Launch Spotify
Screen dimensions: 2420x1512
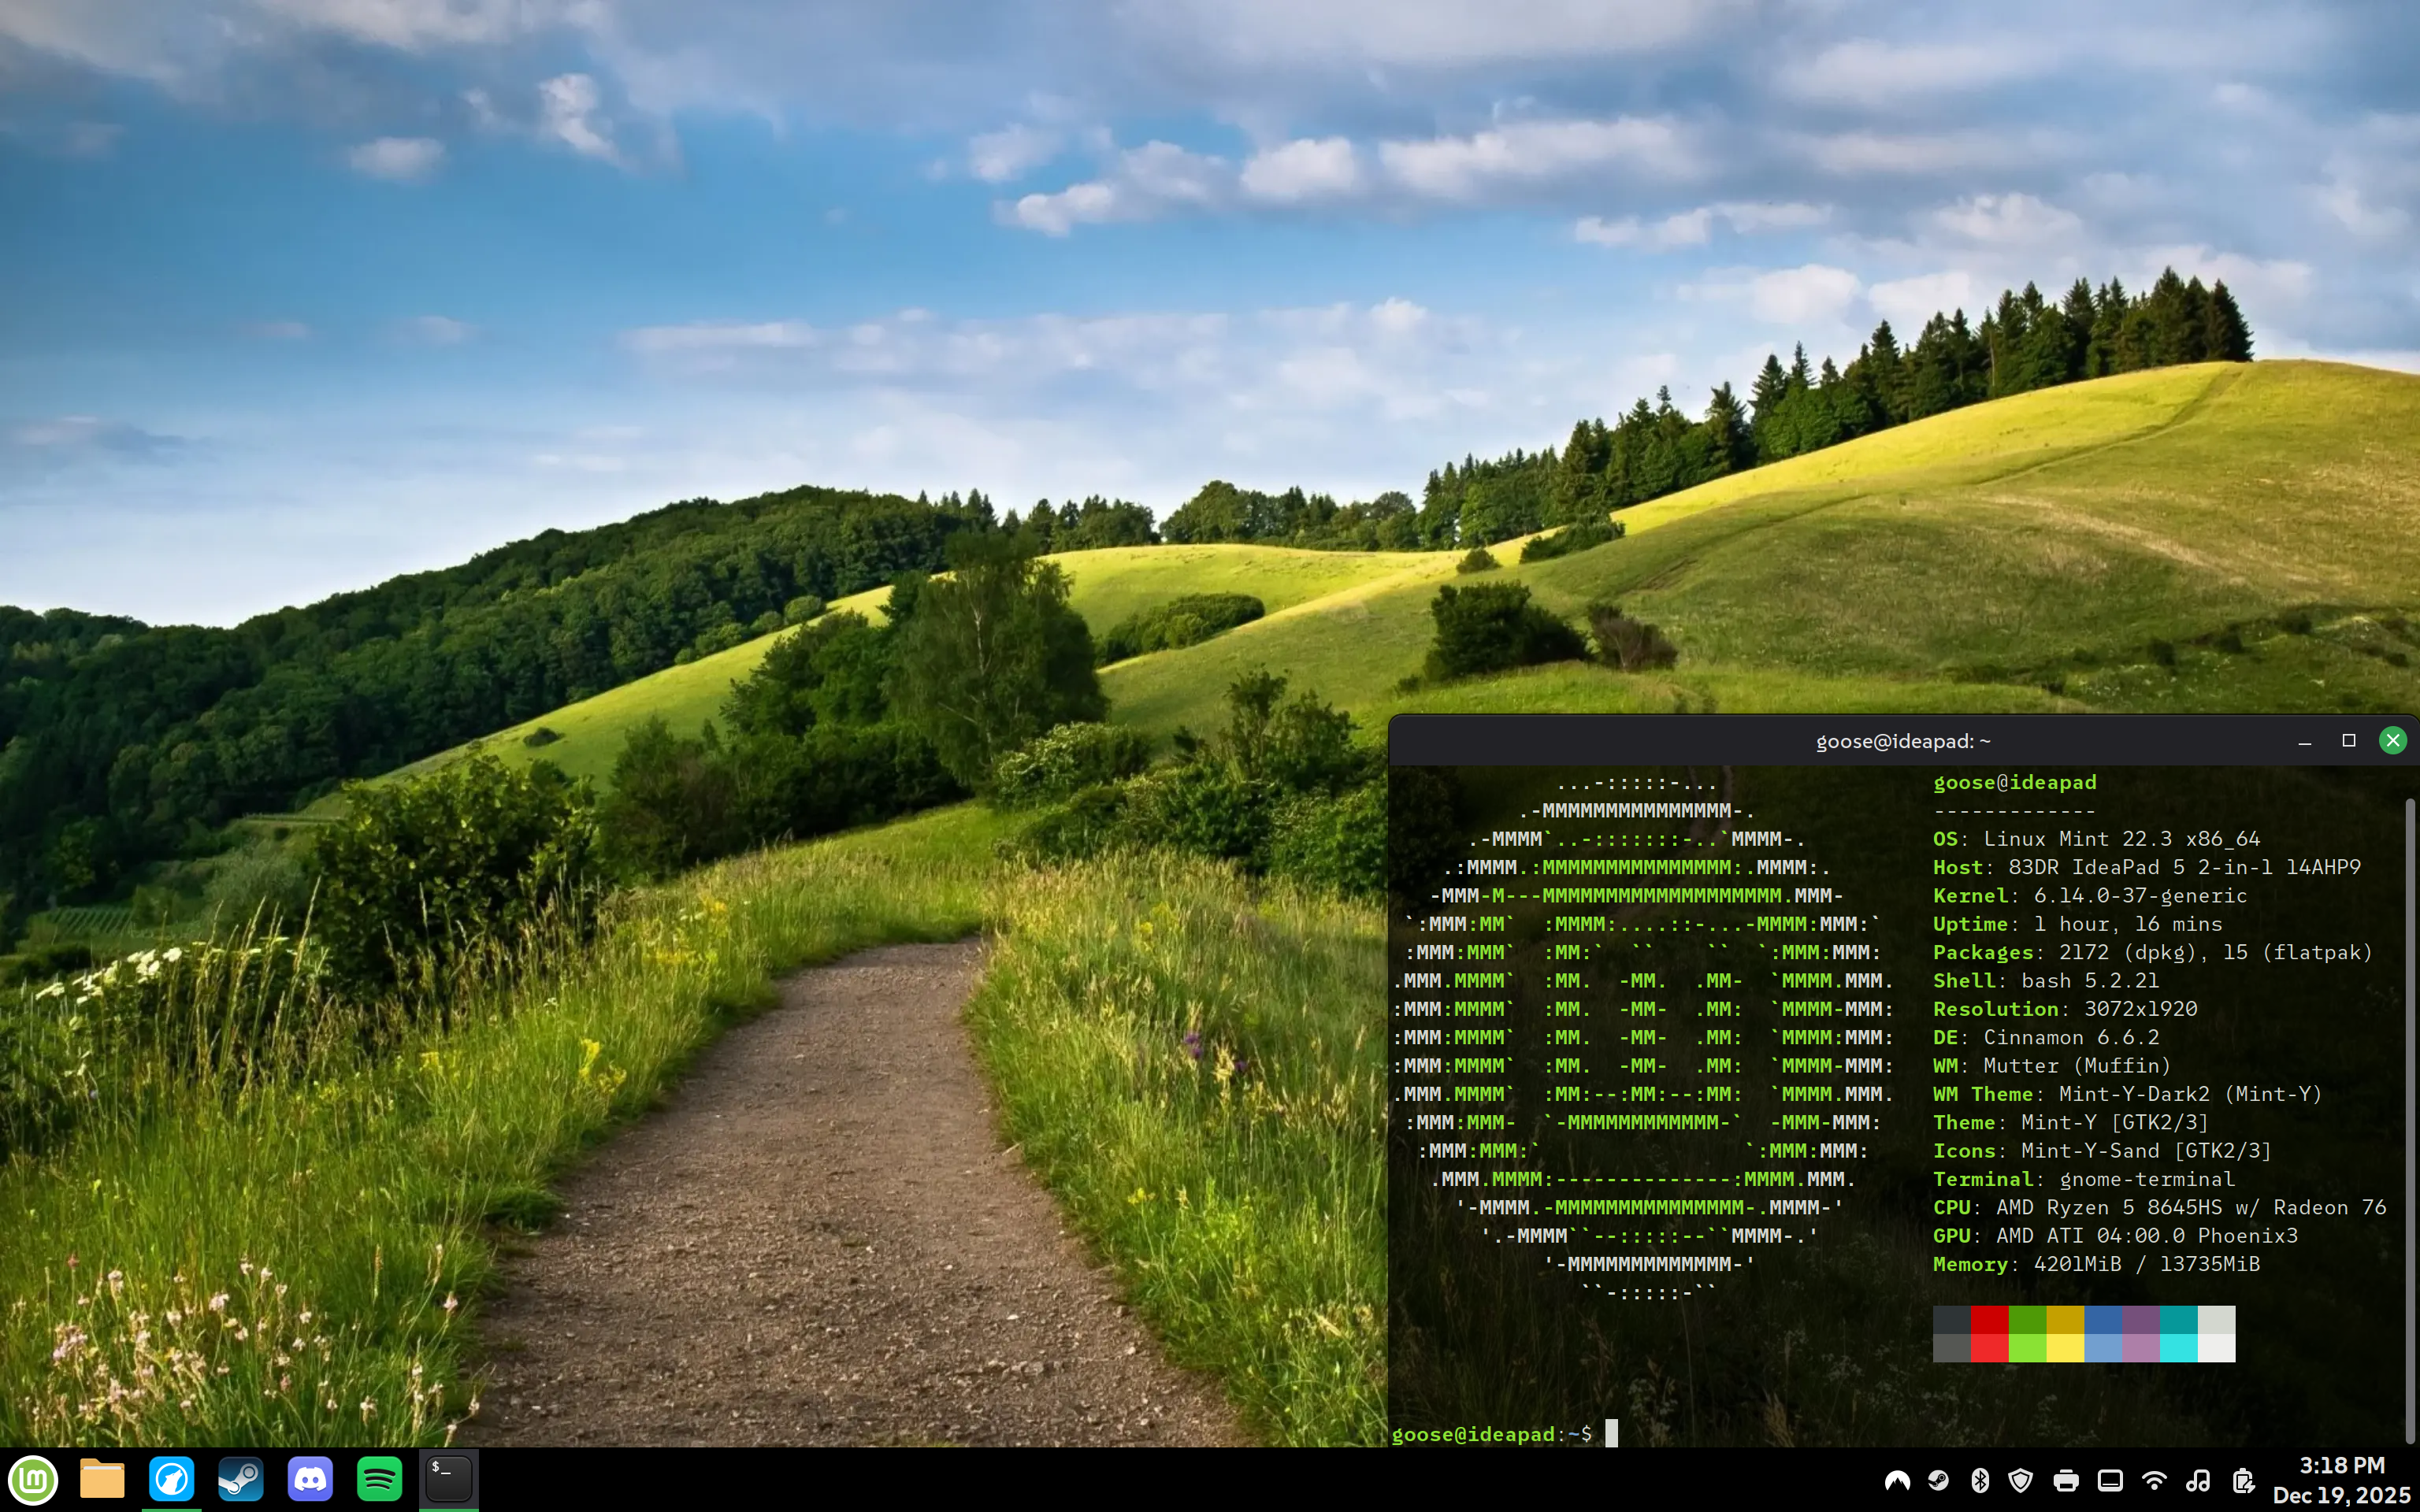tap(379, 1480)
